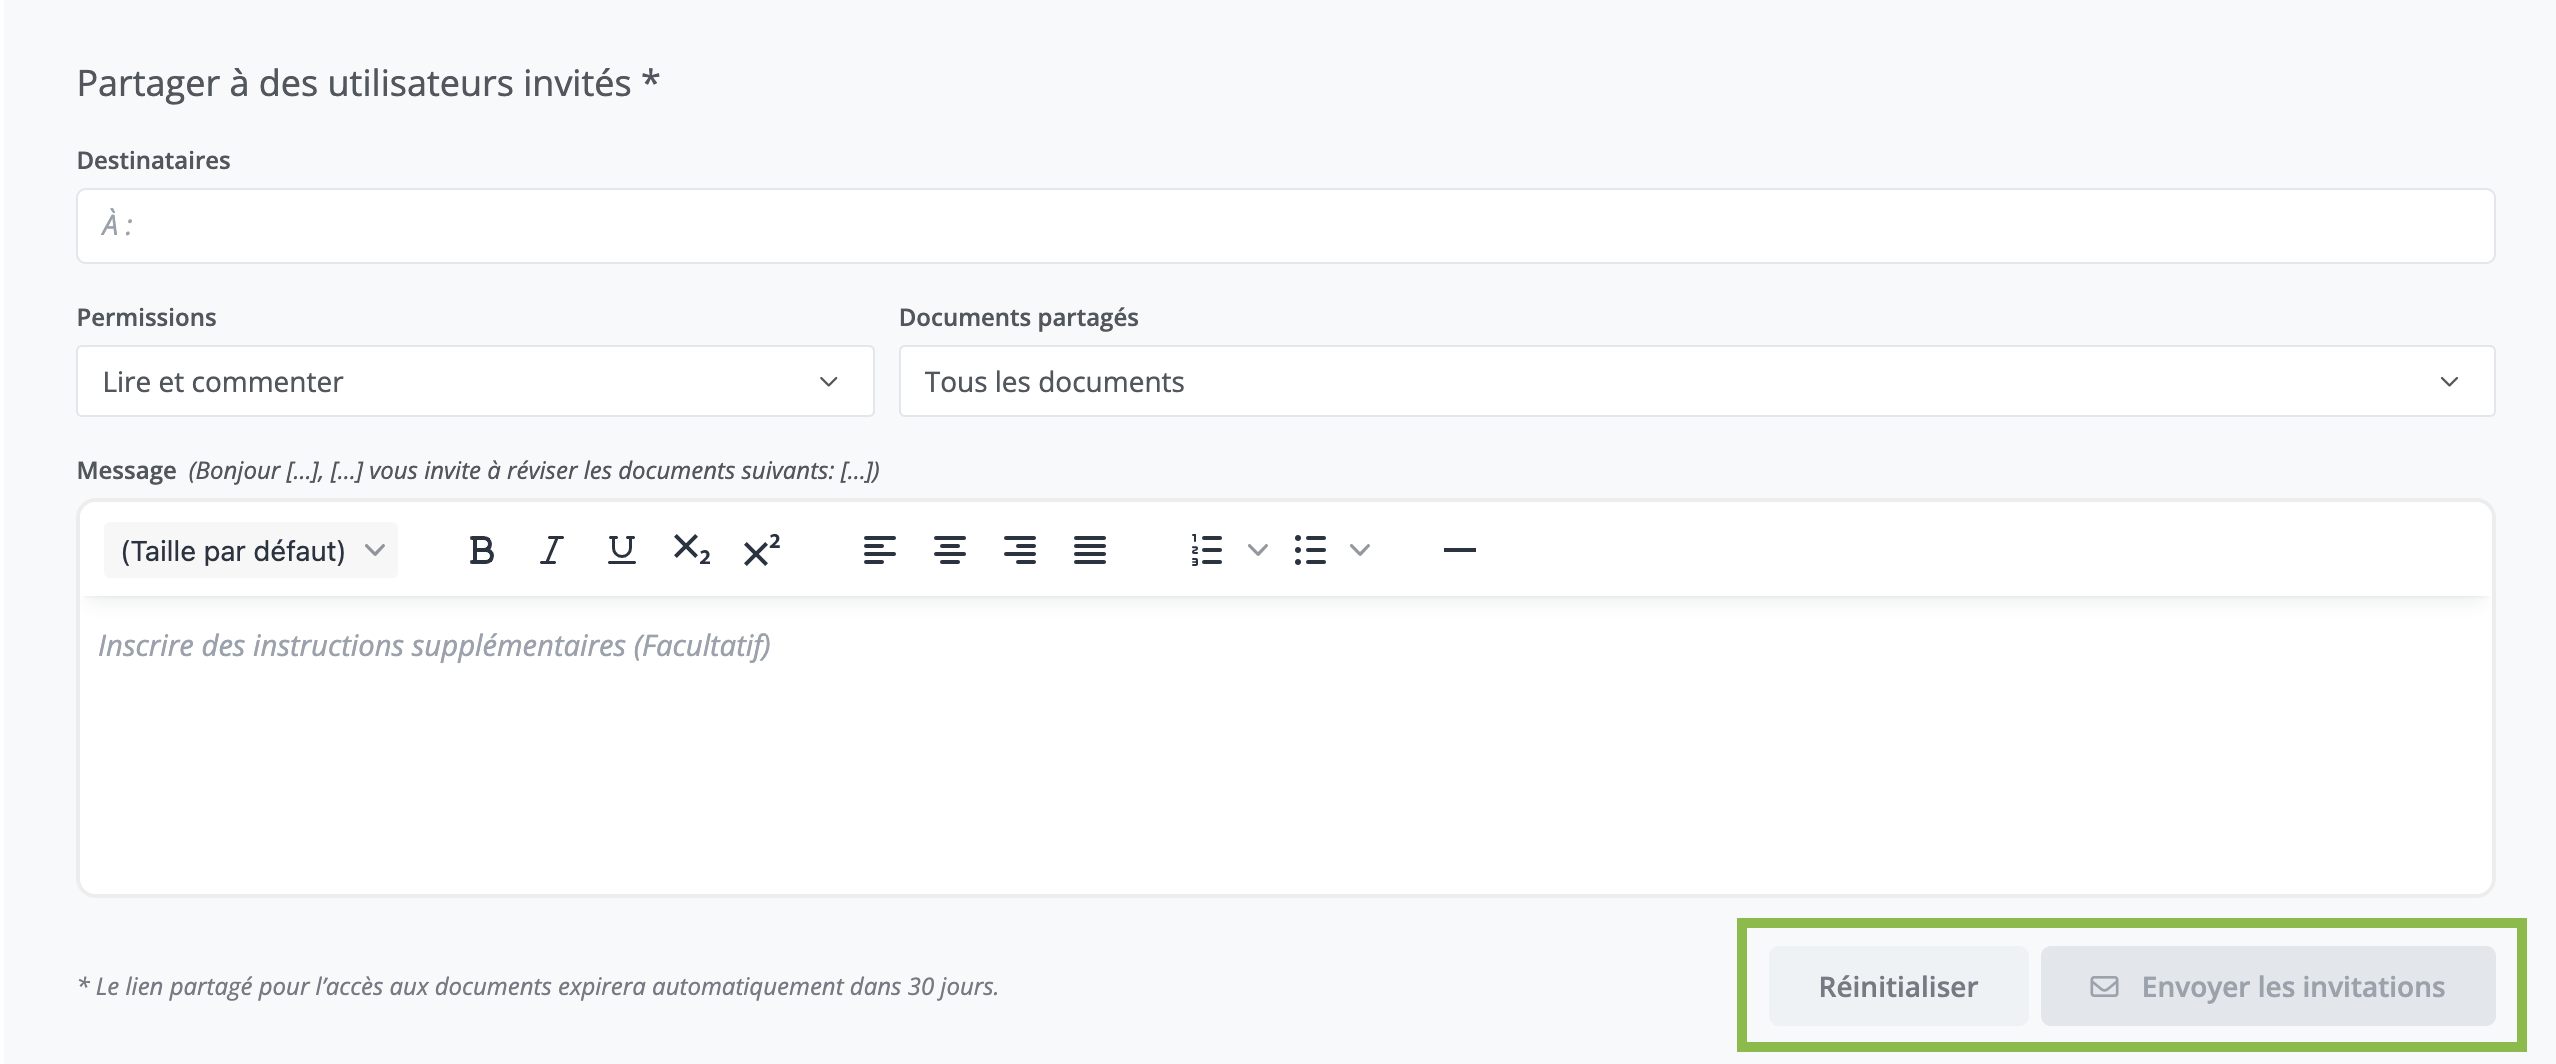Insert a horizontal line separator

1459,550
